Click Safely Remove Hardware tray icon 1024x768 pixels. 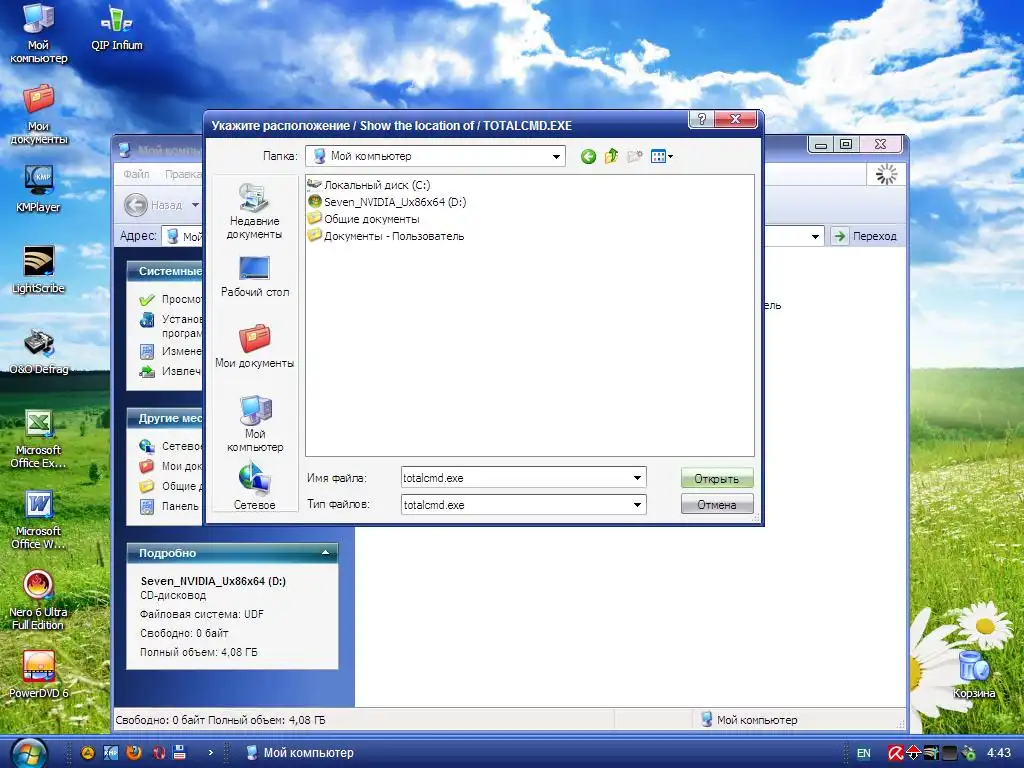click(968, 753)
